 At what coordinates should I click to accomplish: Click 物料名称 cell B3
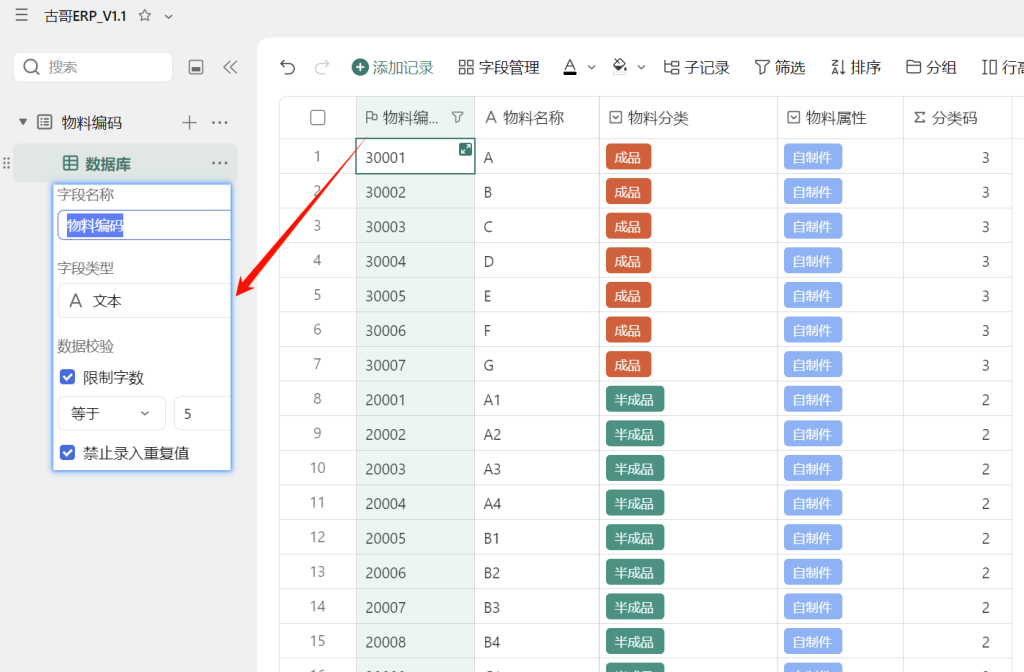pos(537,607)
